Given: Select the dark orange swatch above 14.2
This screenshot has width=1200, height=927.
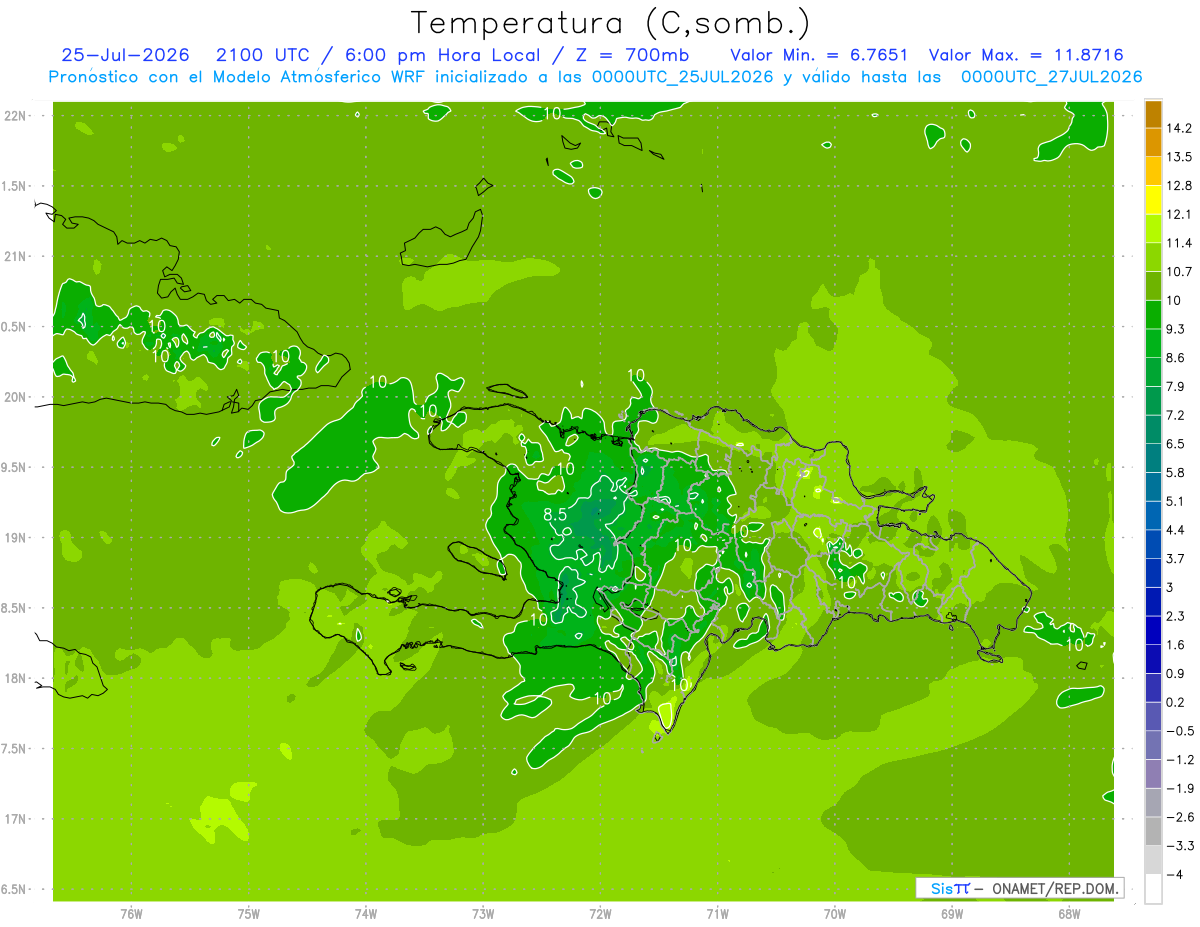Looking at the screenshot, I should click(x=1153, y=114).
